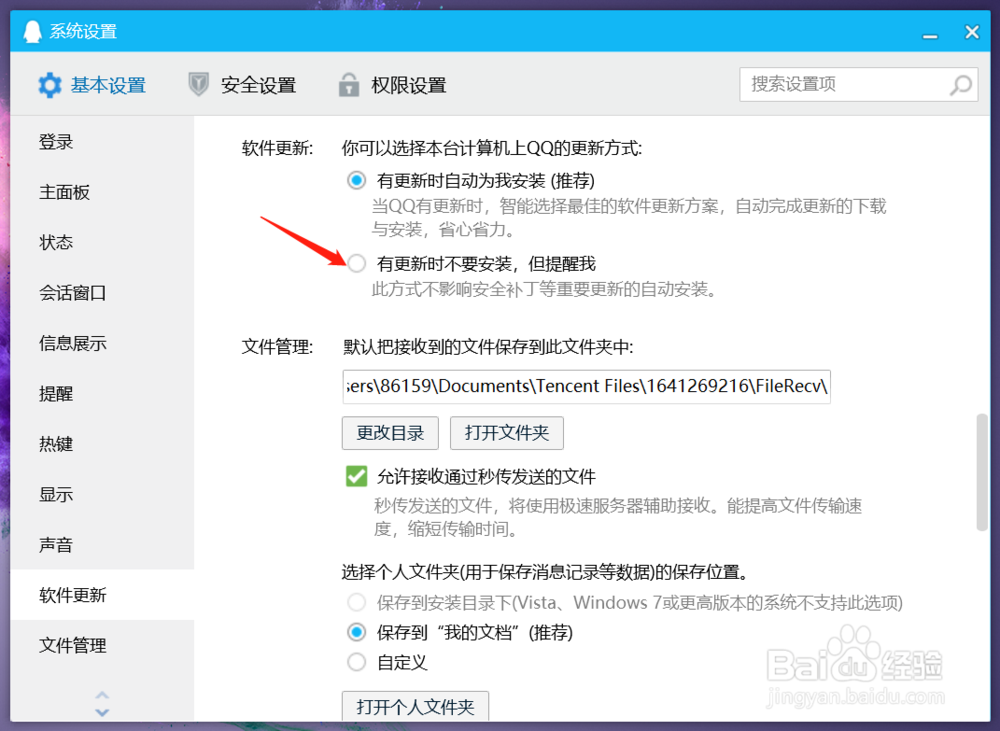The image size is (1000, 731).
Task: Open the 会话窗口 sidebar section
Action: pyautogui.click(x=102, y=293)
